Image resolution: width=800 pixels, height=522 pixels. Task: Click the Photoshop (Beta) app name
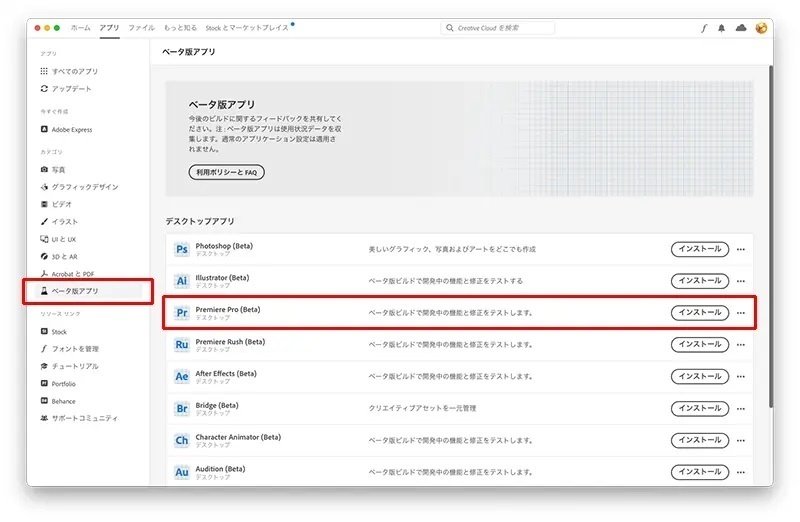[224, 246]
